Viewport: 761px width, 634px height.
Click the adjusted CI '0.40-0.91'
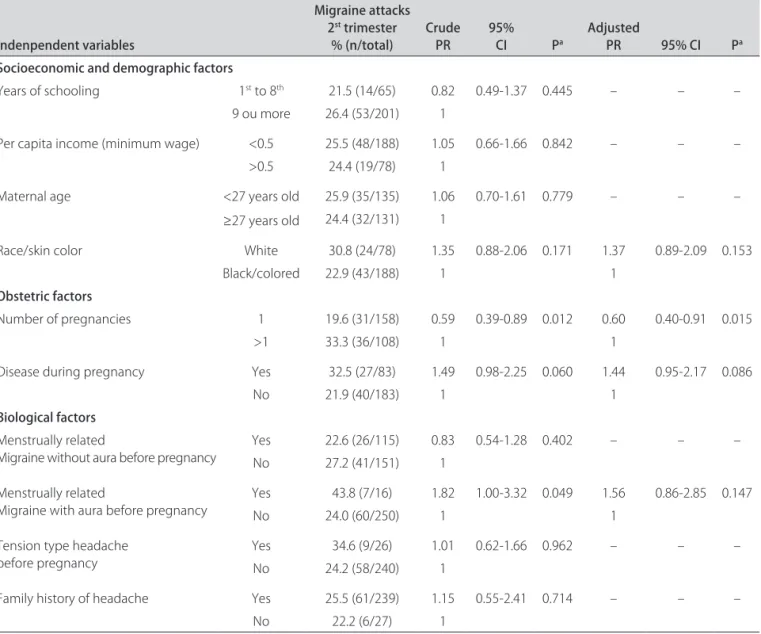pyautogui.click(x=680, y=319)
